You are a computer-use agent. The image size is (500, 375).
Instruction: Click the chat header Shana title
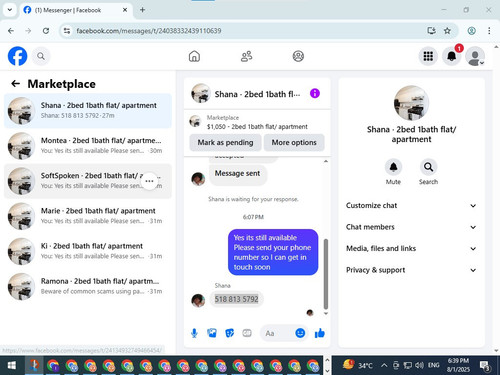[257, 94]
